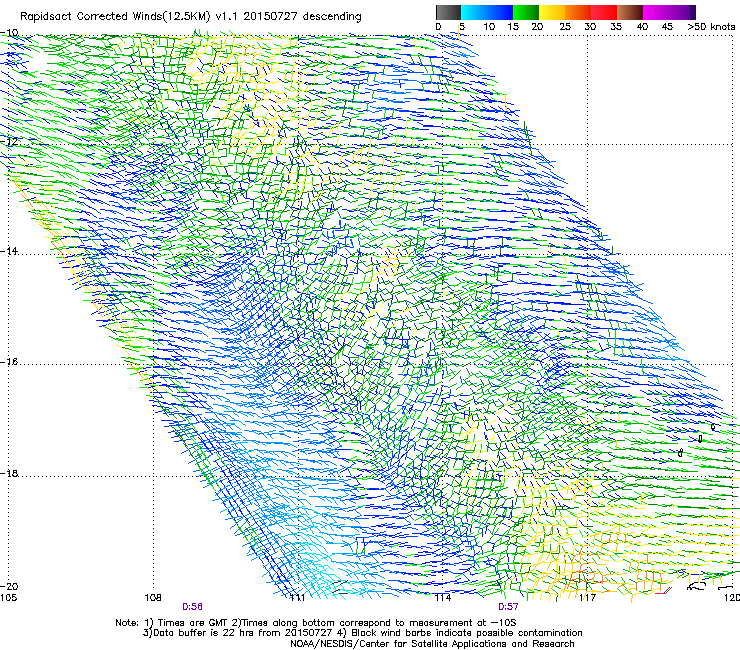Click the -14 latitude axis label
This screenshot has height=650, width=740.
pyautogui.click(x=9, y=251)
